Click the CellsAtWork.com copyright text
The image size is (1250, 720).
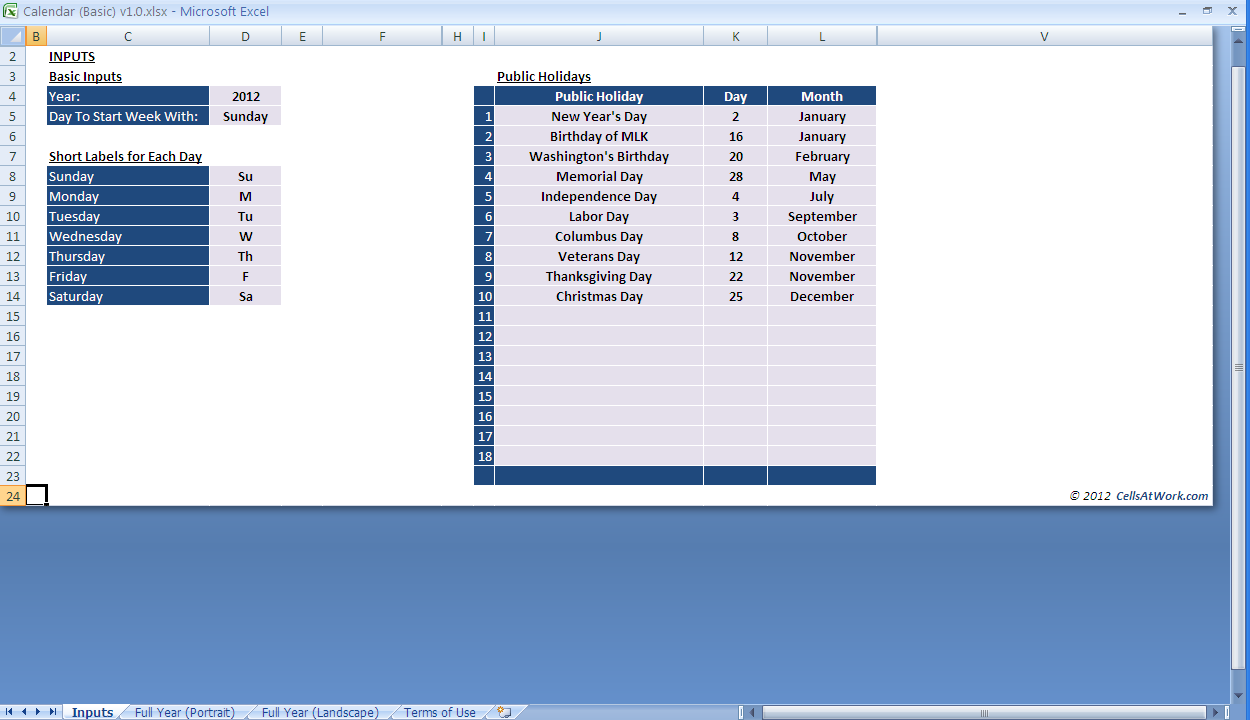pyautogui.click(x=1139, y=495)
